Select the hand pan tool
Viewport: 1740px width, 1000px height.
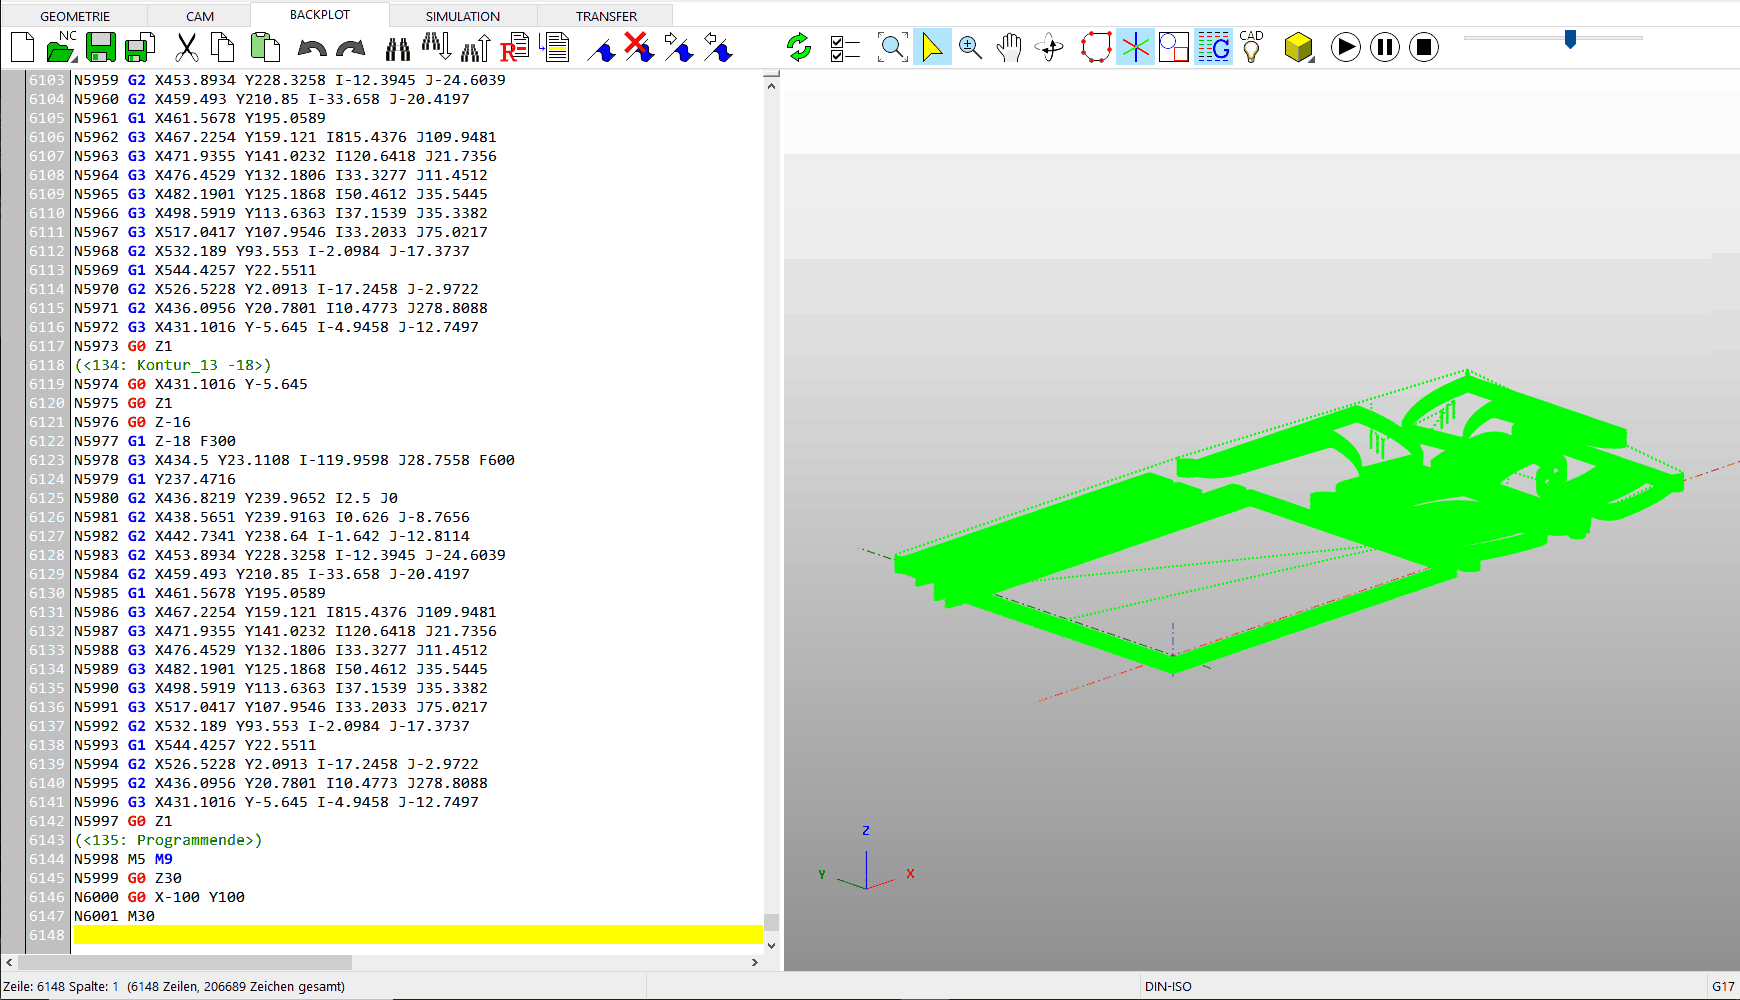(1009, 47)
